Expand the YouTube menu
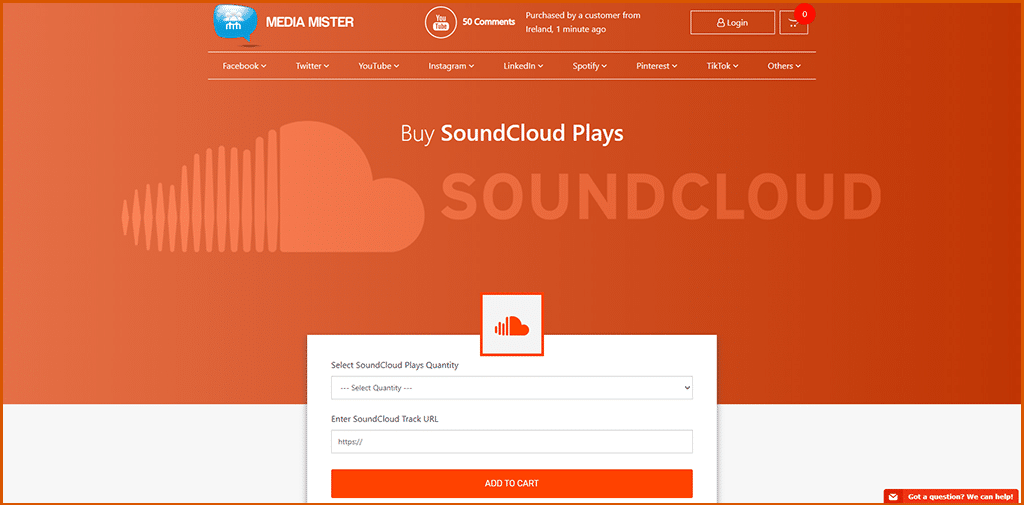 coord(379,66)
